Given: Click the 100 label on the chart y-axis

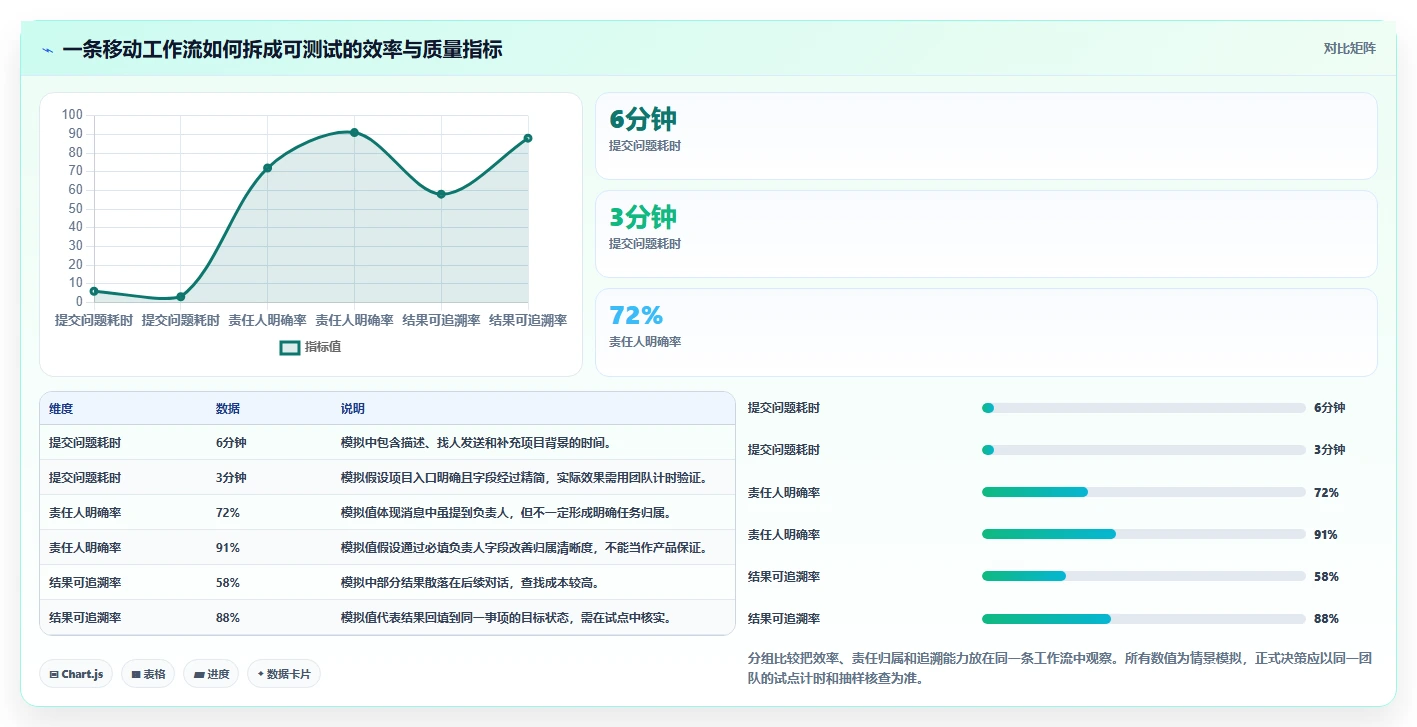Looking at the screenshot, I should tap(72, 115).
